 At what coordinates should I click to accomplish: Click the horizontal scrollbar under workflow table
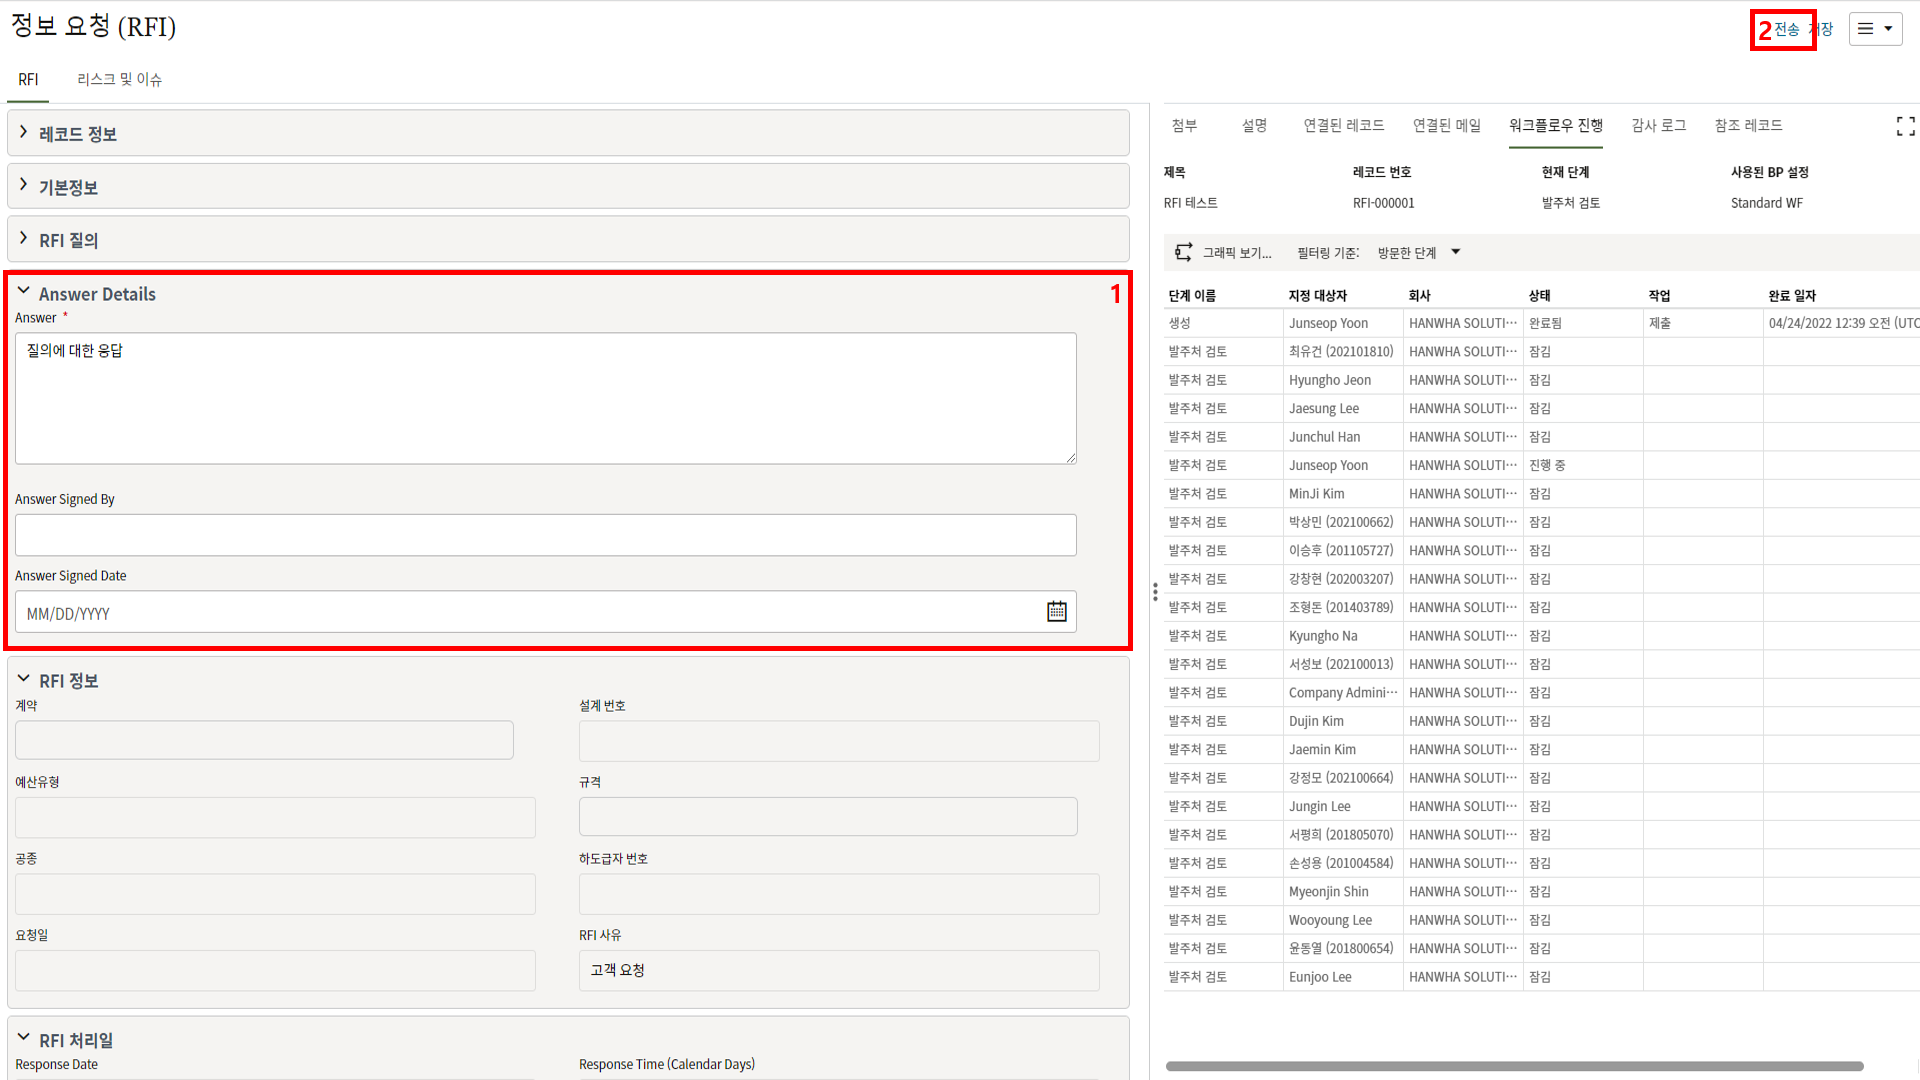coord(1514,1066)
